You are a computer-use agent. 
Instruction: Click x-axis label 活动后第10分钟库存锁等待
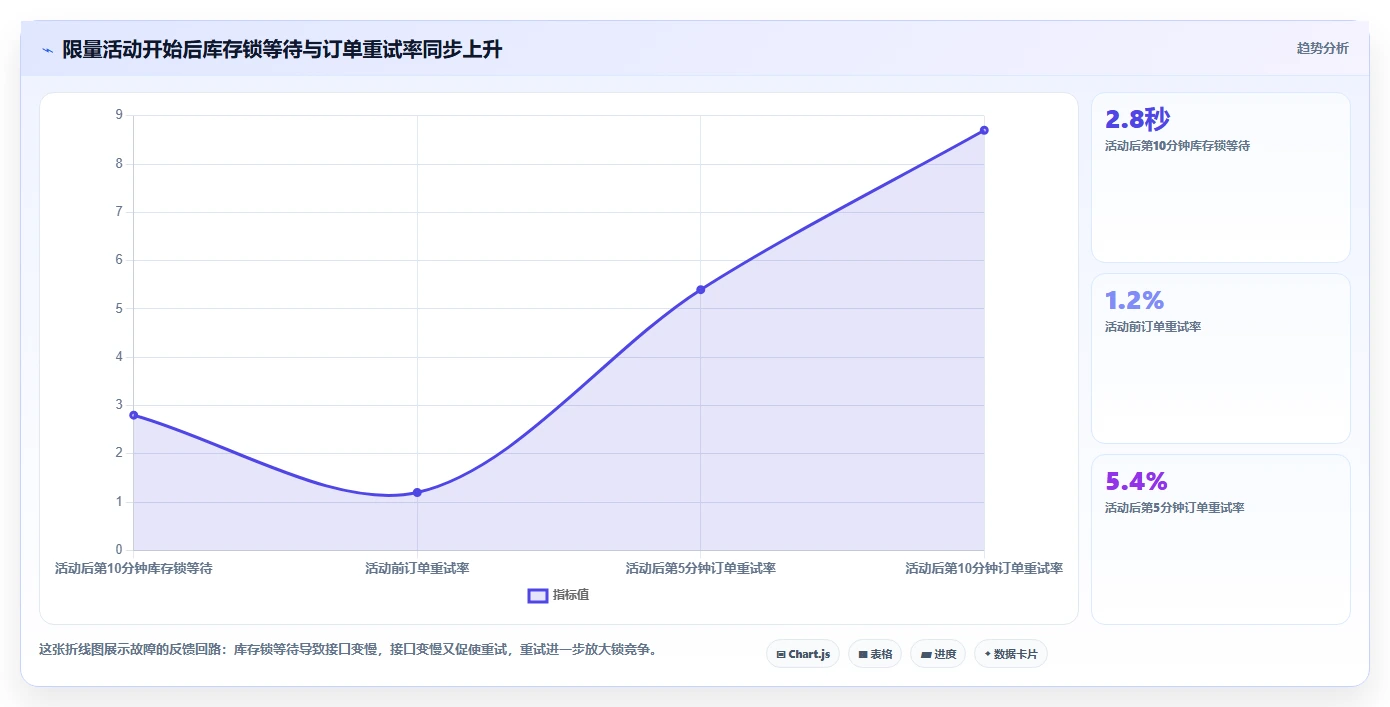(134, 568)
